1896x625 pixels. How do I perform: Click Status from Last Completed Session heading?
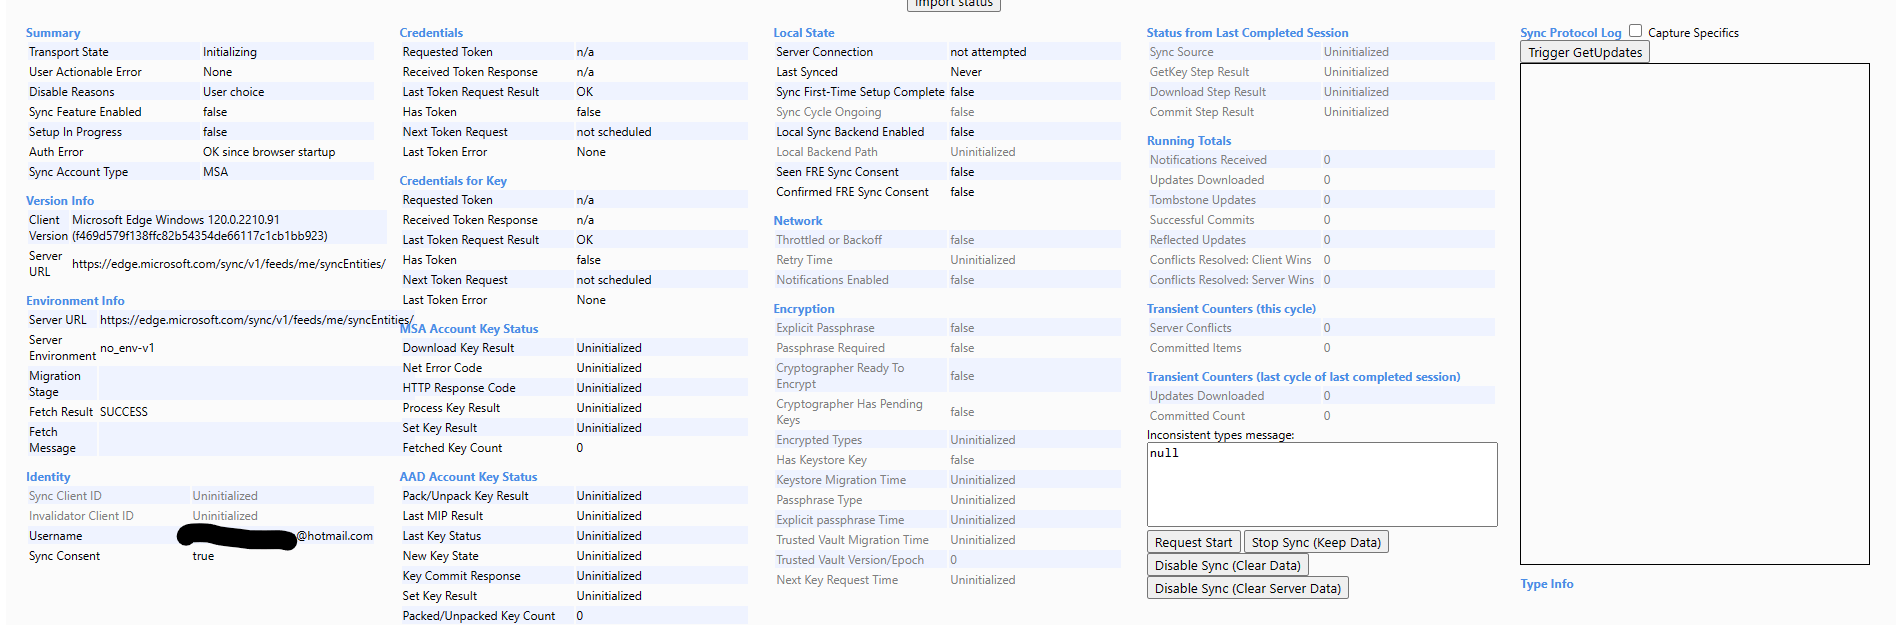(1247, 33)
